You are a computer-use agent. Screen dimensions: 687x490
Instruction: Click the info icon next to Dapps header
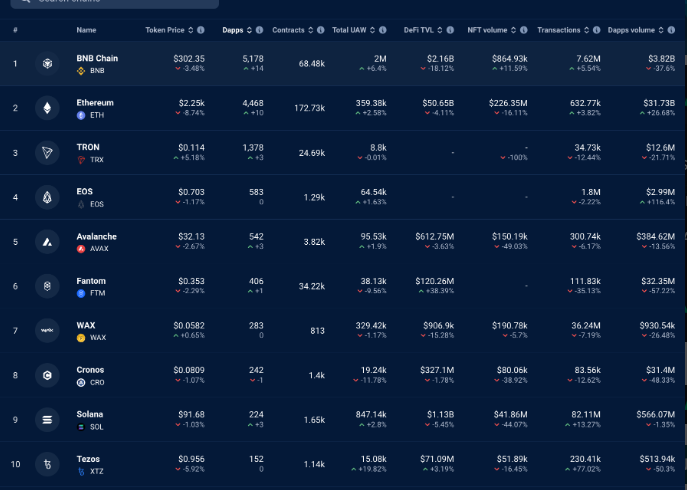(259, 30)
